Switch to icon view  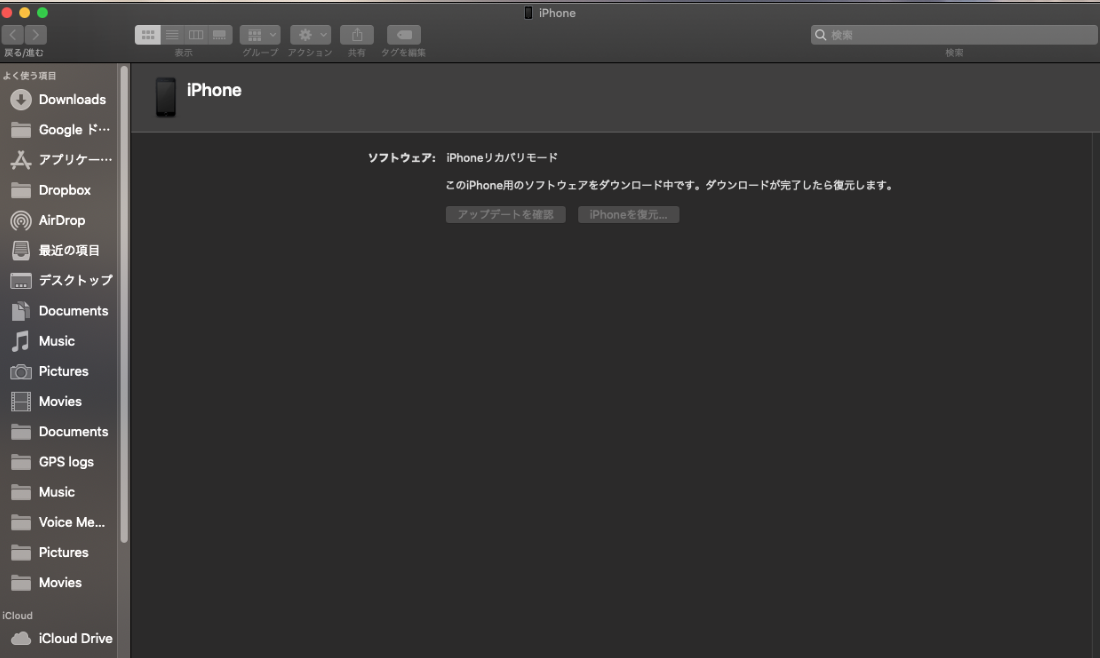tap(147, 34)
